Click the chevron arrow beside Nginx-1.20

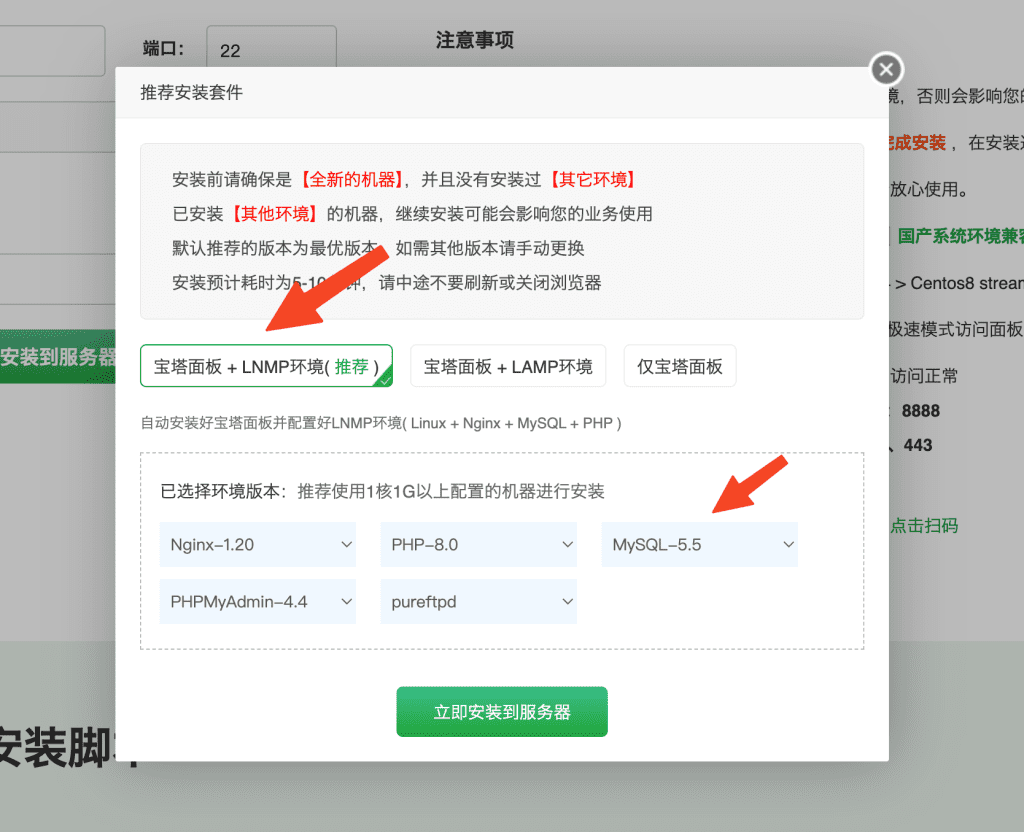[x=347, y=545]
